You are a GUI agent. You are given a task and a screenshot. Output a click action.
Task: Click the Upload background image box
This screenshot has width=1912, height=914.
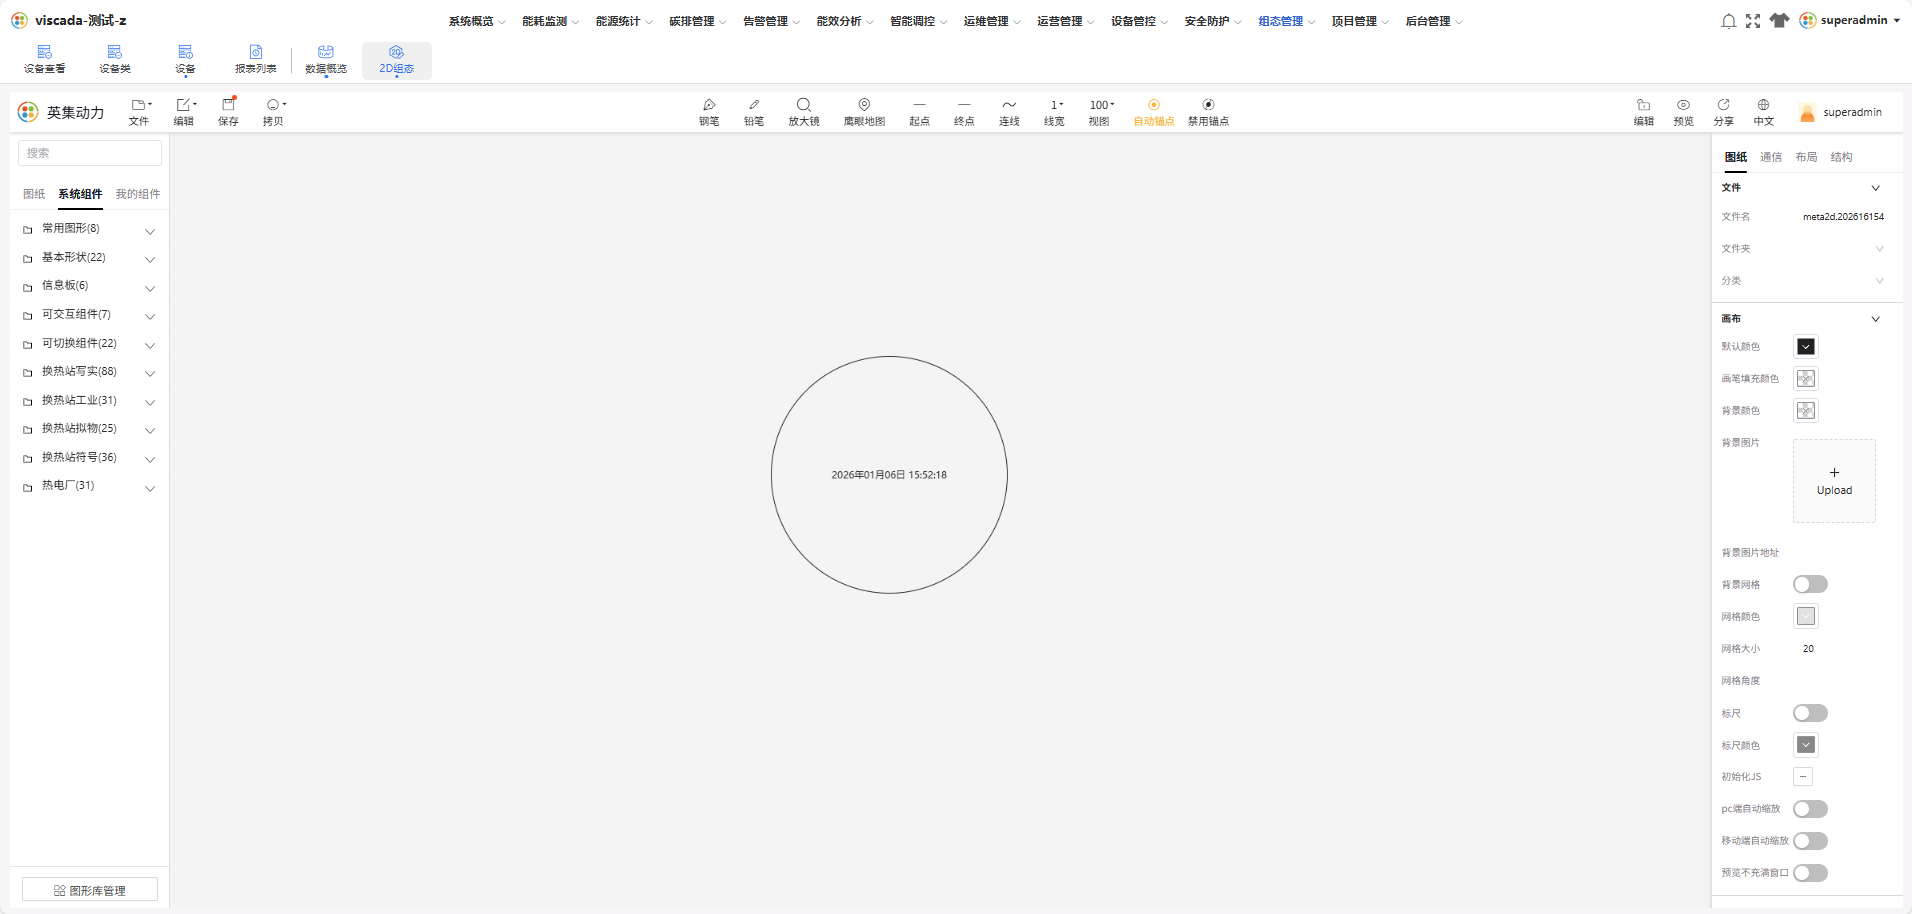point(1834,481)
